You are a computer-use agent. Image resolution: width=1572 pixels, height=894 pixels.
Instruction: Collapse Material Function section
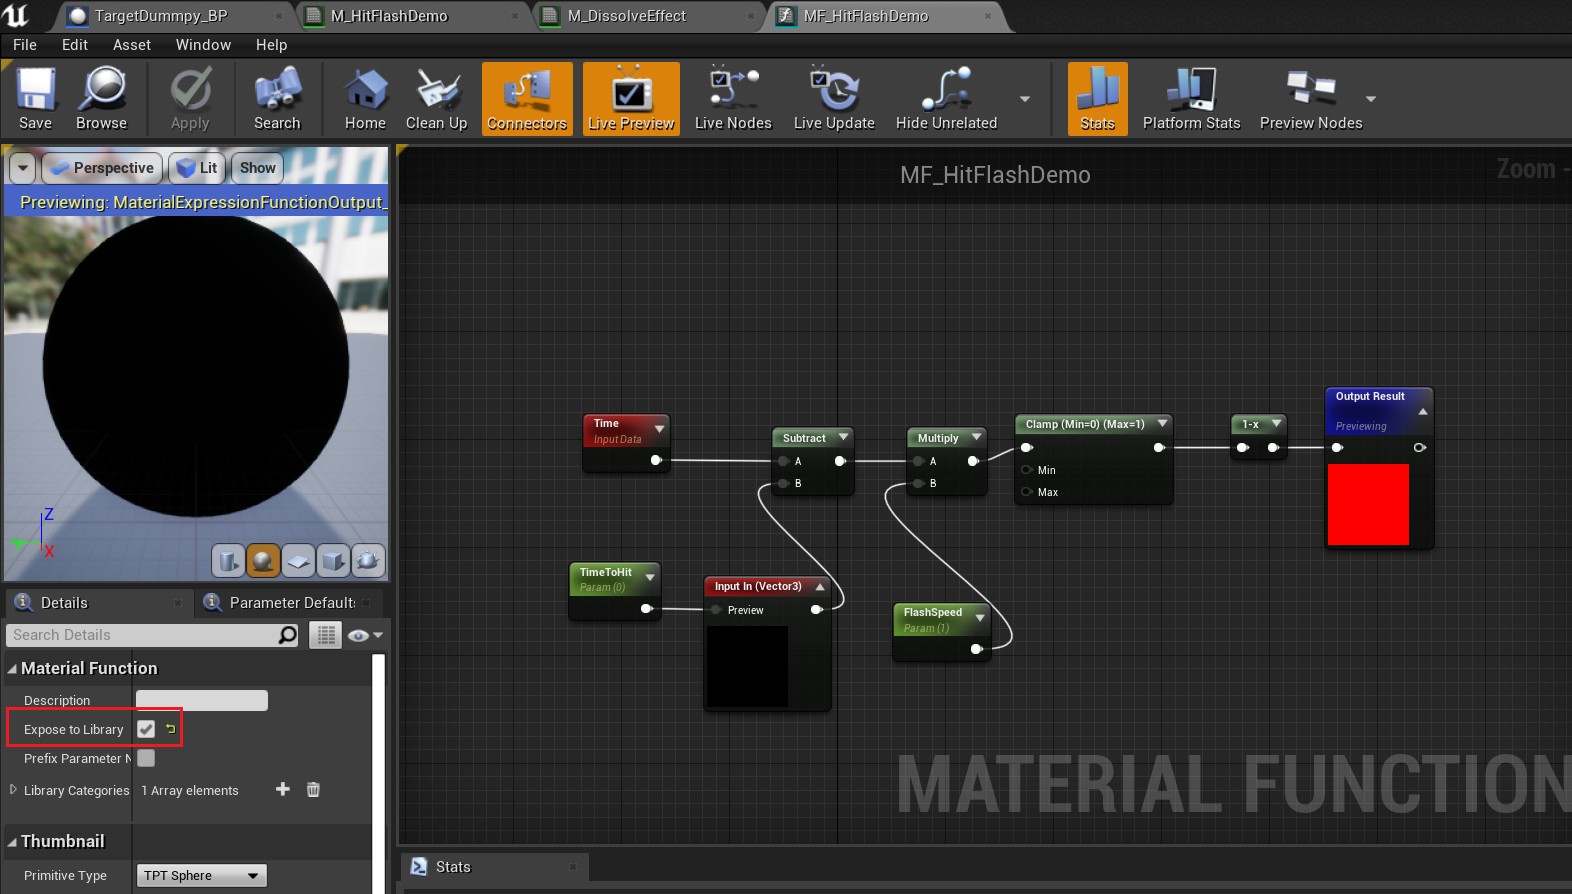pyautogui.click(x=12, y=668)
